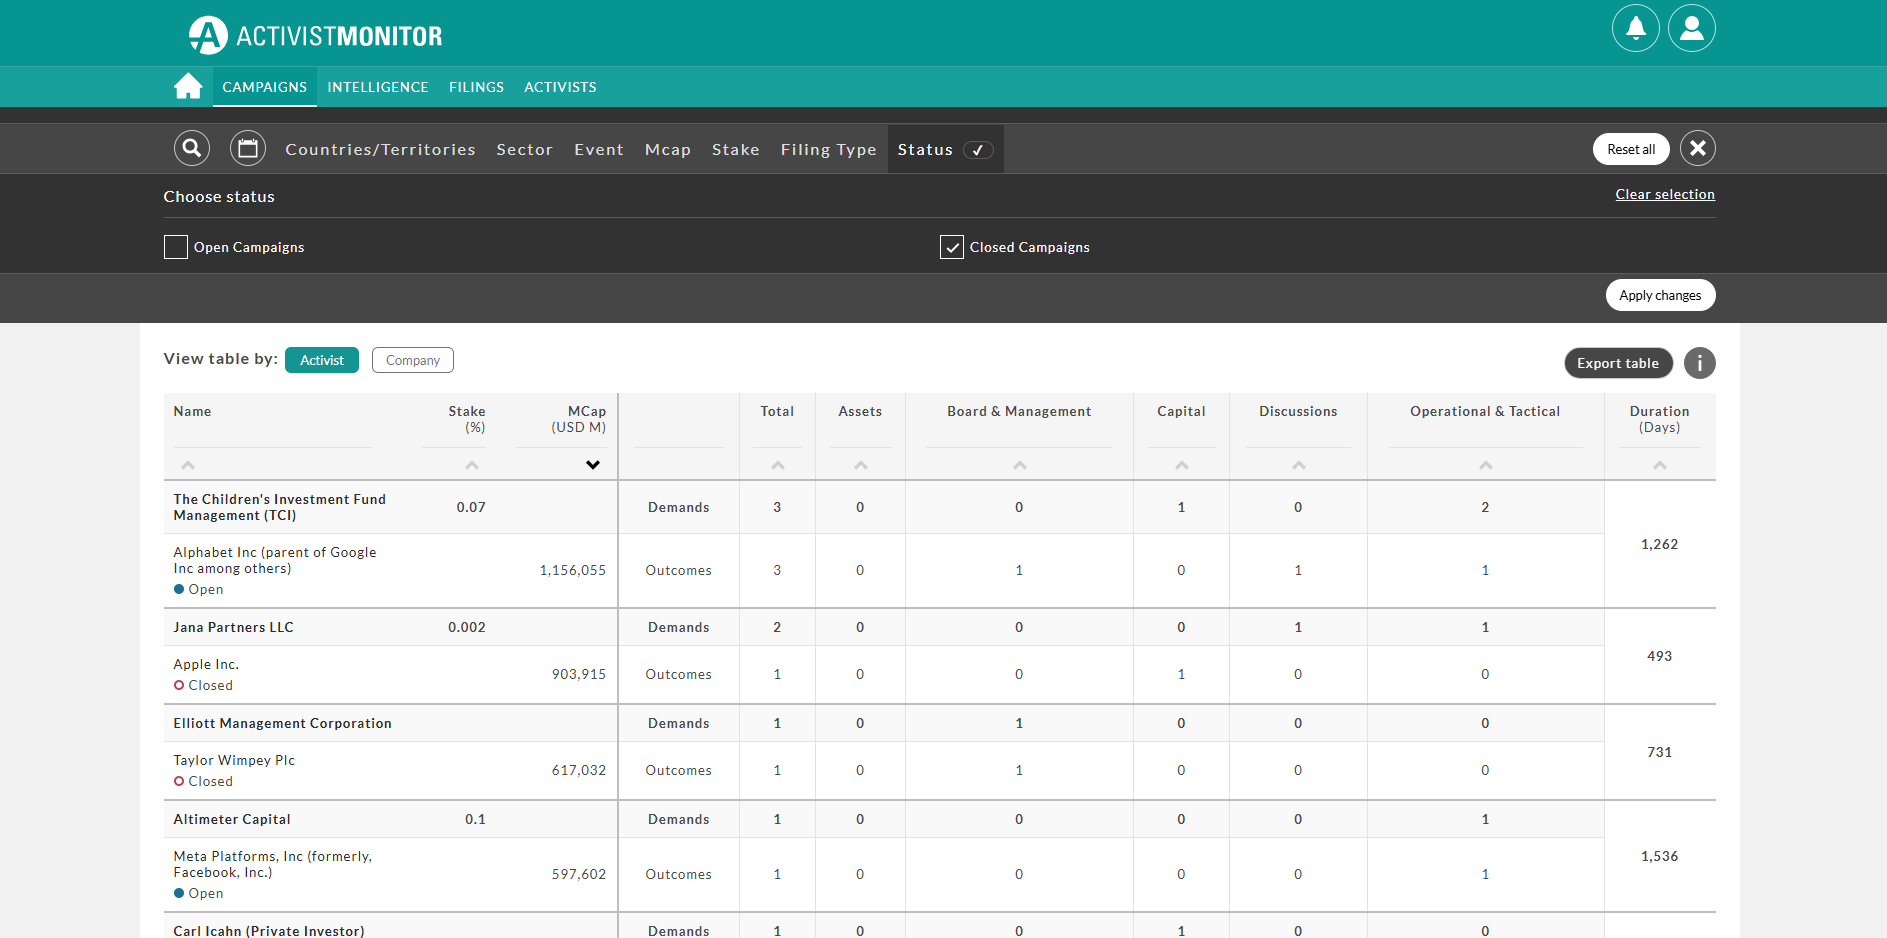1887x938 pixels.
Task: Open the Activists tab
Action: 561,87
